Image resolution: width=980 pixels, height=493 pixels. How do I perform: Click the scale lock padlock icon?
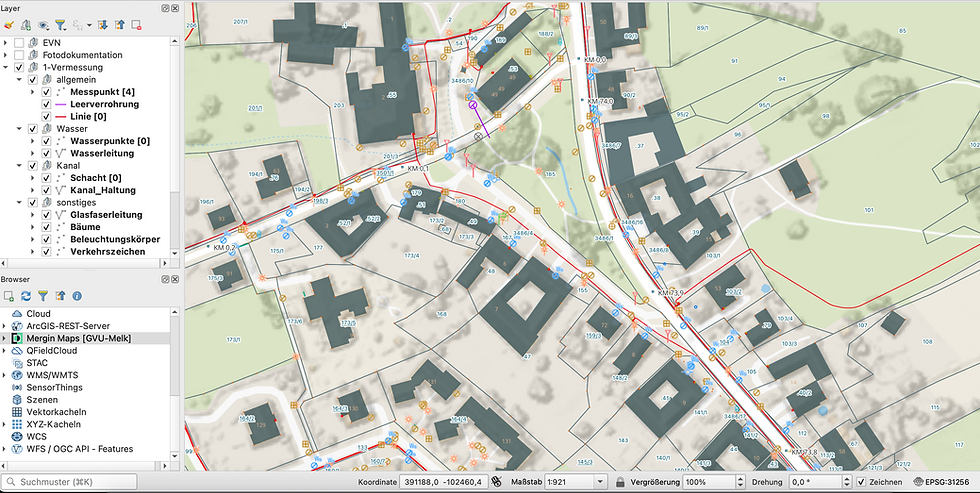[620, 482]
